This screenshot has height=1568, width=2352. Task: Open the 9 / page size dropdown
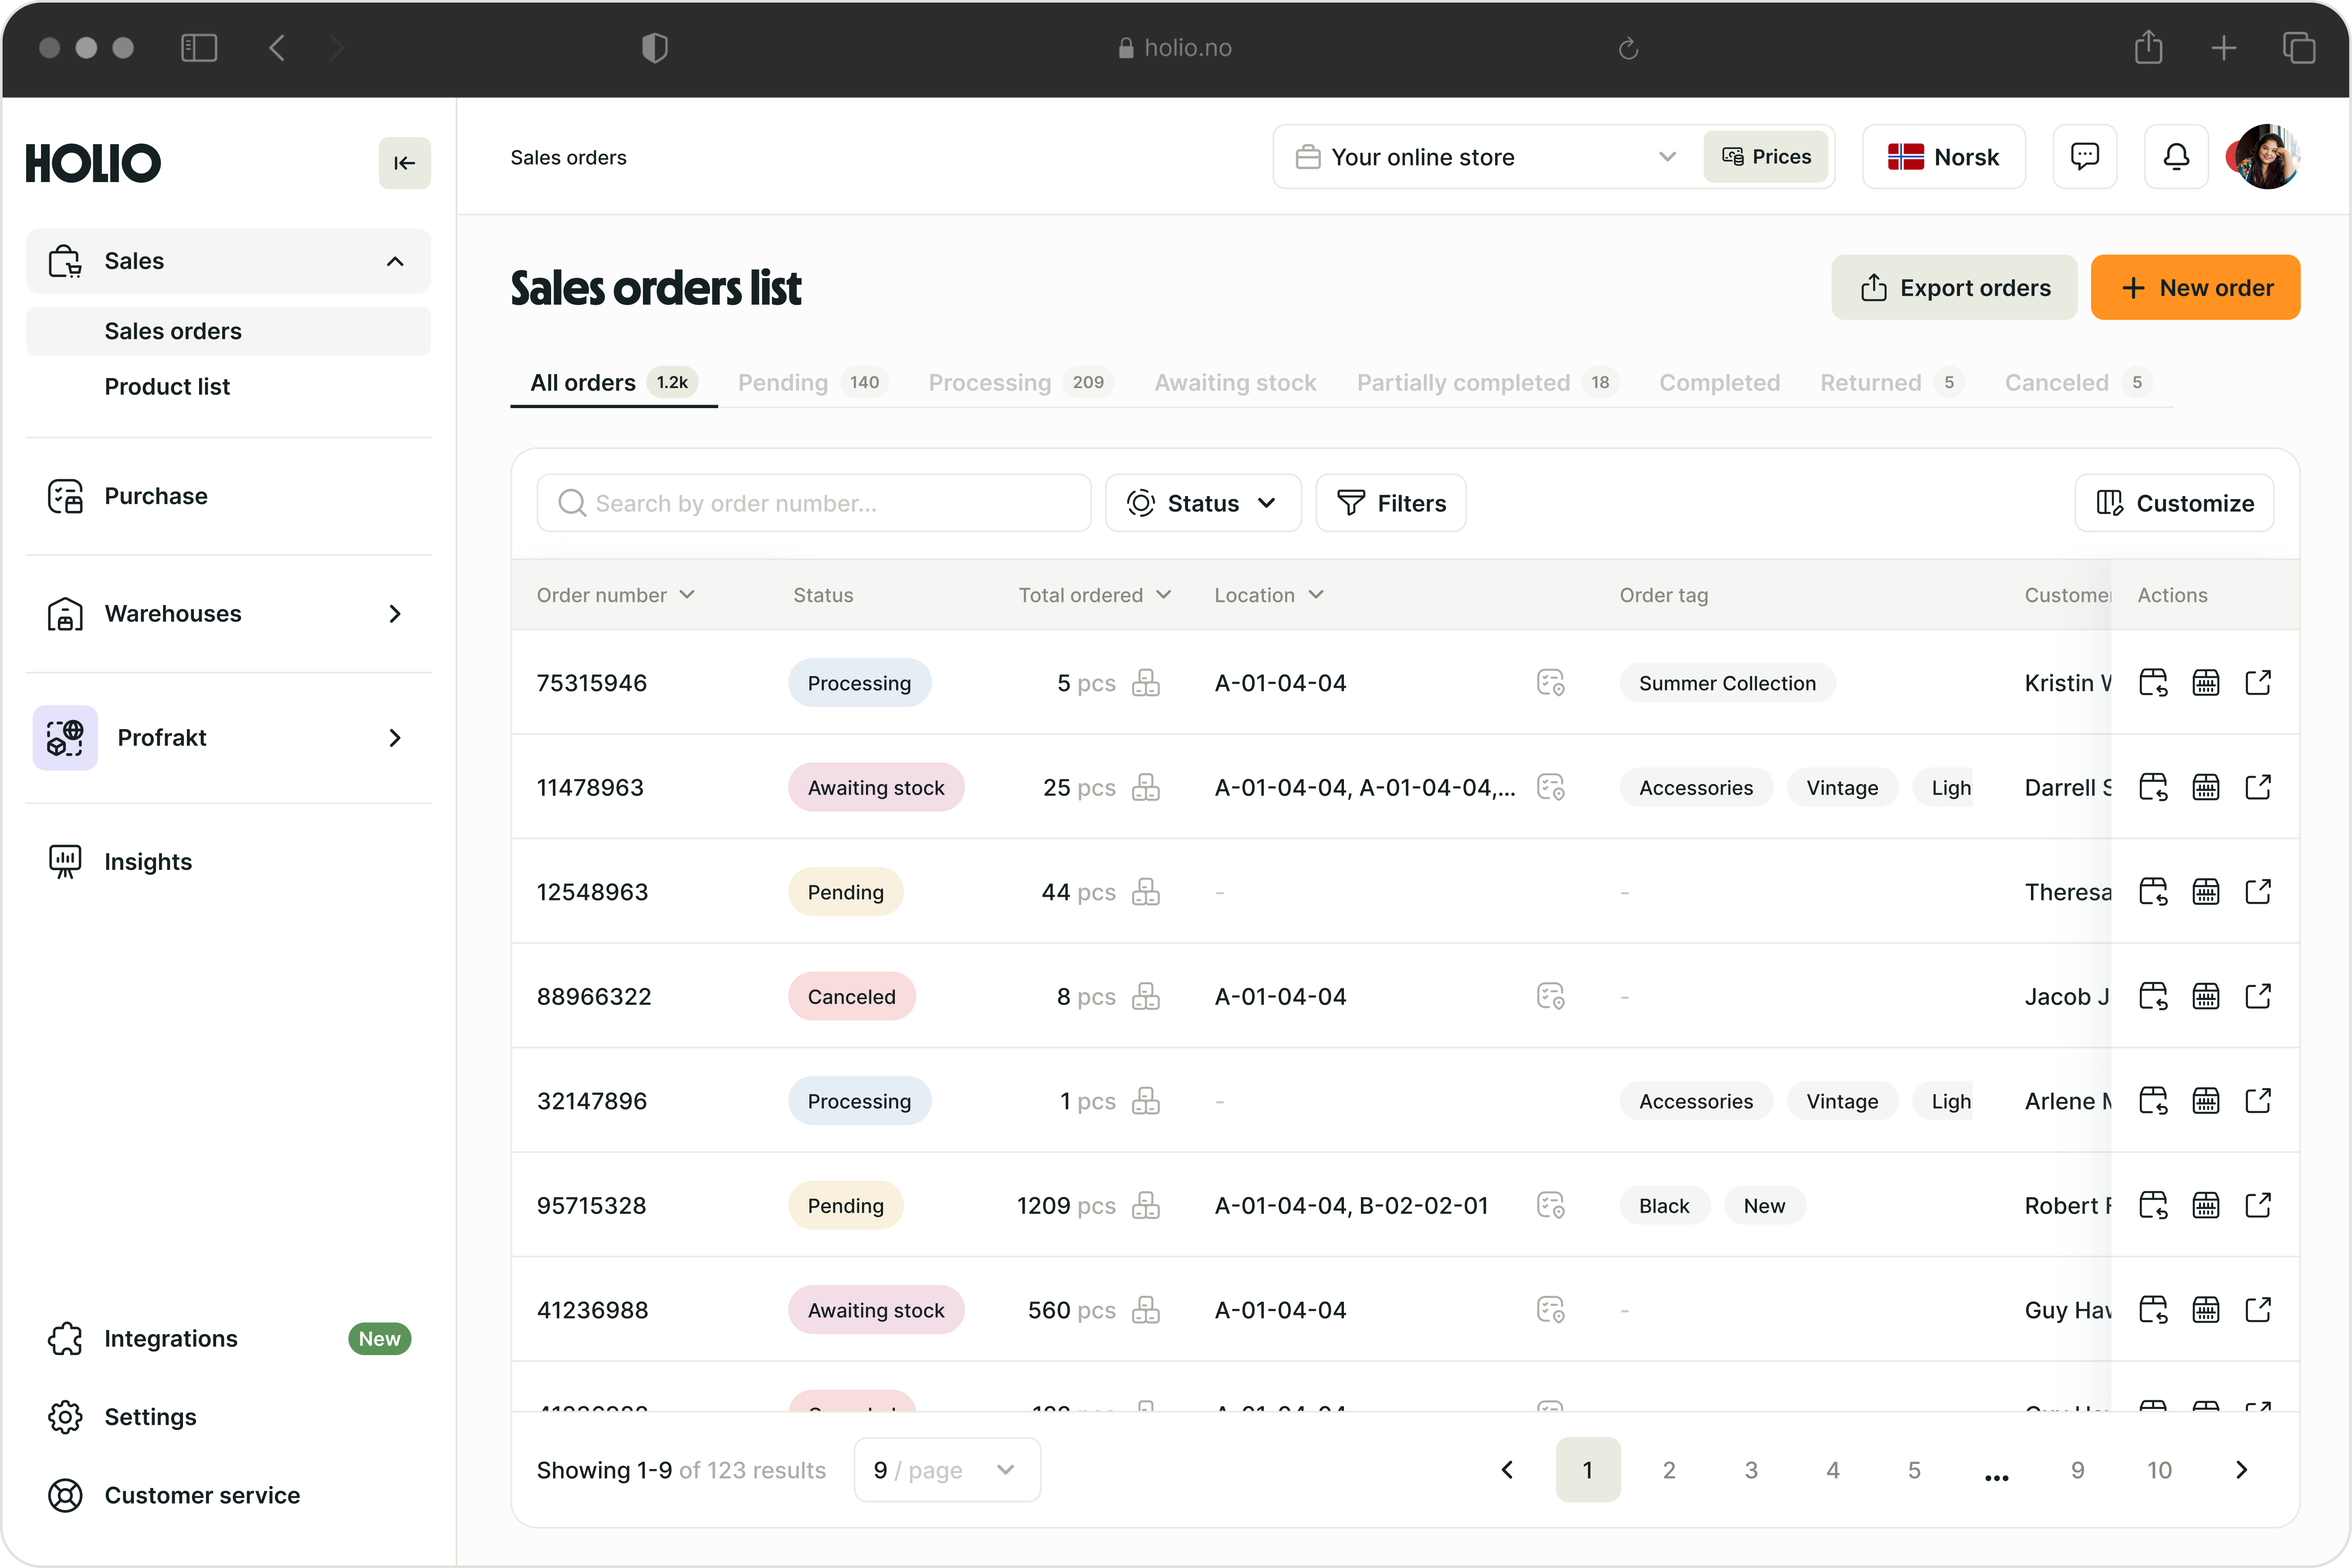pyautogui.click(x=946, y=1470)
